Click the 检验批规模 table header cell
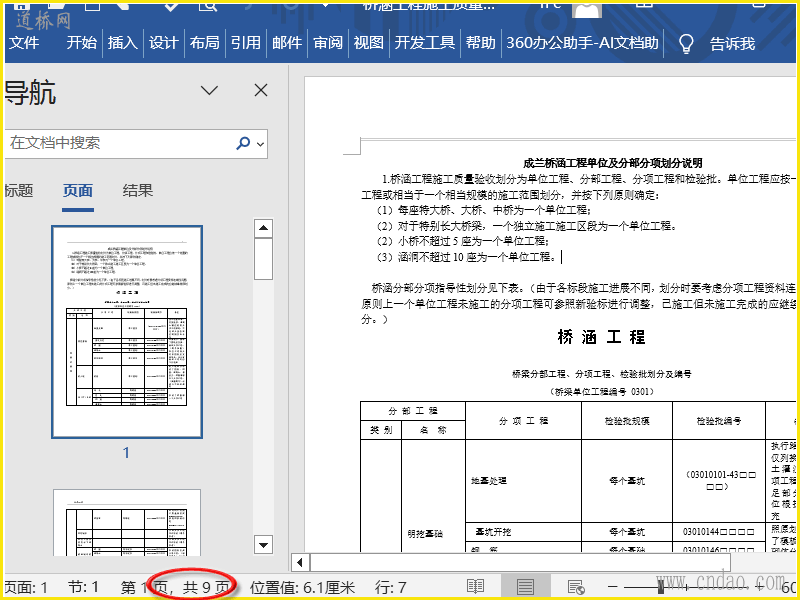The image size is (800, 600). coord(627,421)
